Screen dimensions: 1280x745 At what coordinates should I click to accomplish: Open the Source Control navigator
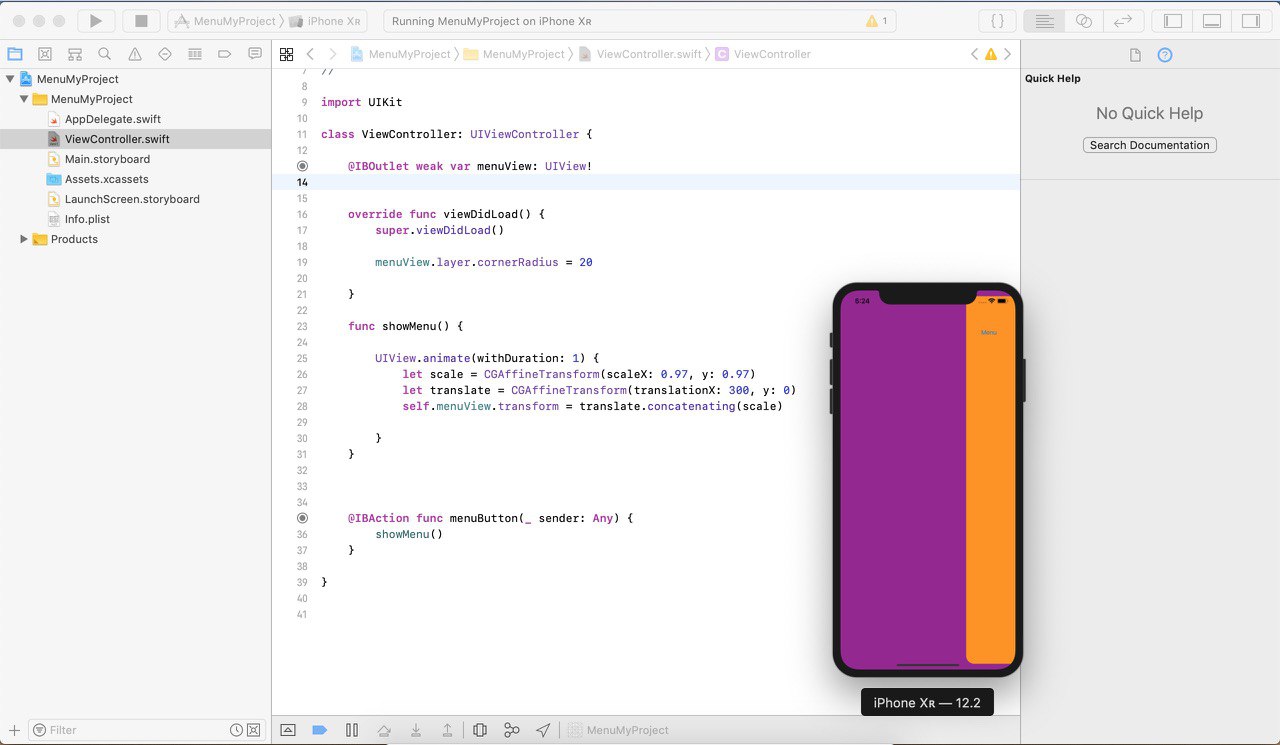[x=45, y=54]
